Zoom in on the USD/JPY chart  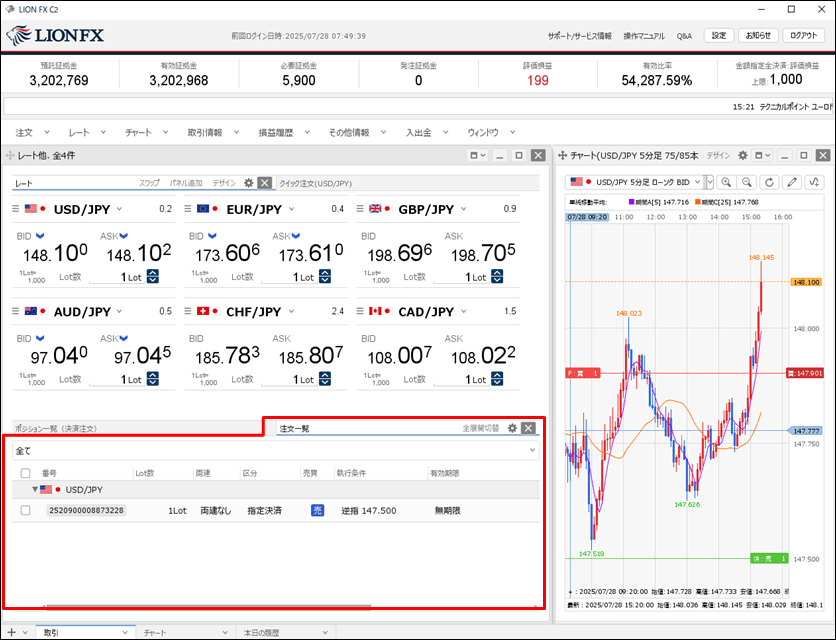tap(725, 182)
